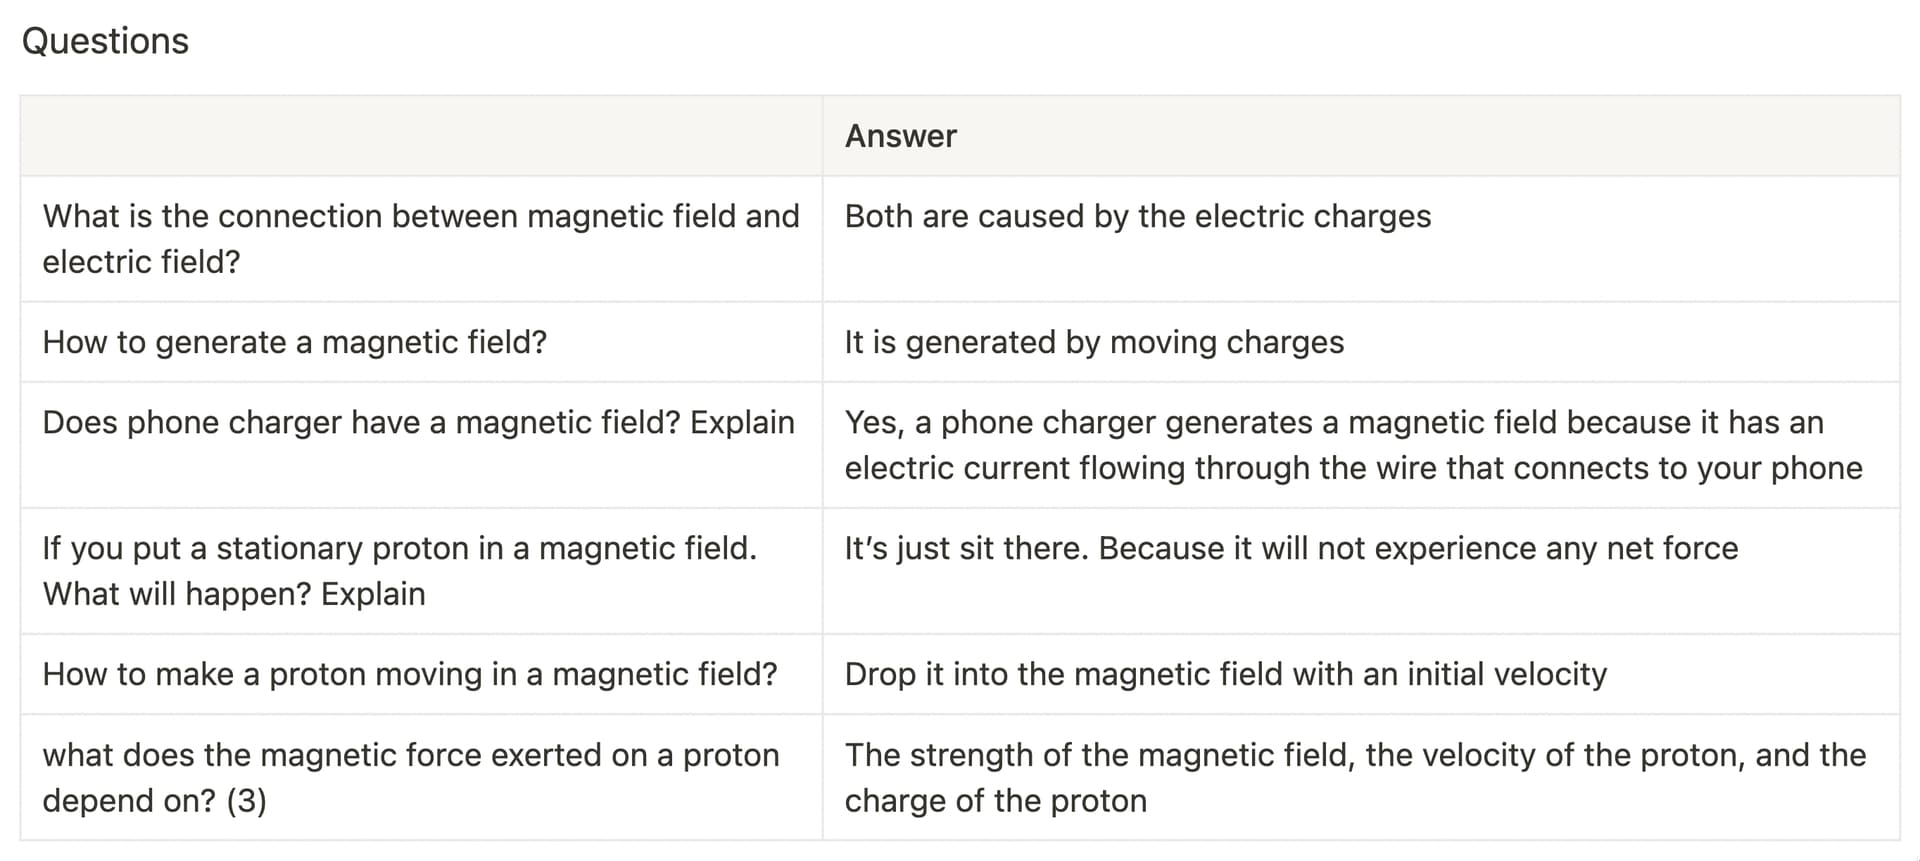Click 'What will happen? Explain' text line
Screen dimensions: 1920x861
(234, 594)
